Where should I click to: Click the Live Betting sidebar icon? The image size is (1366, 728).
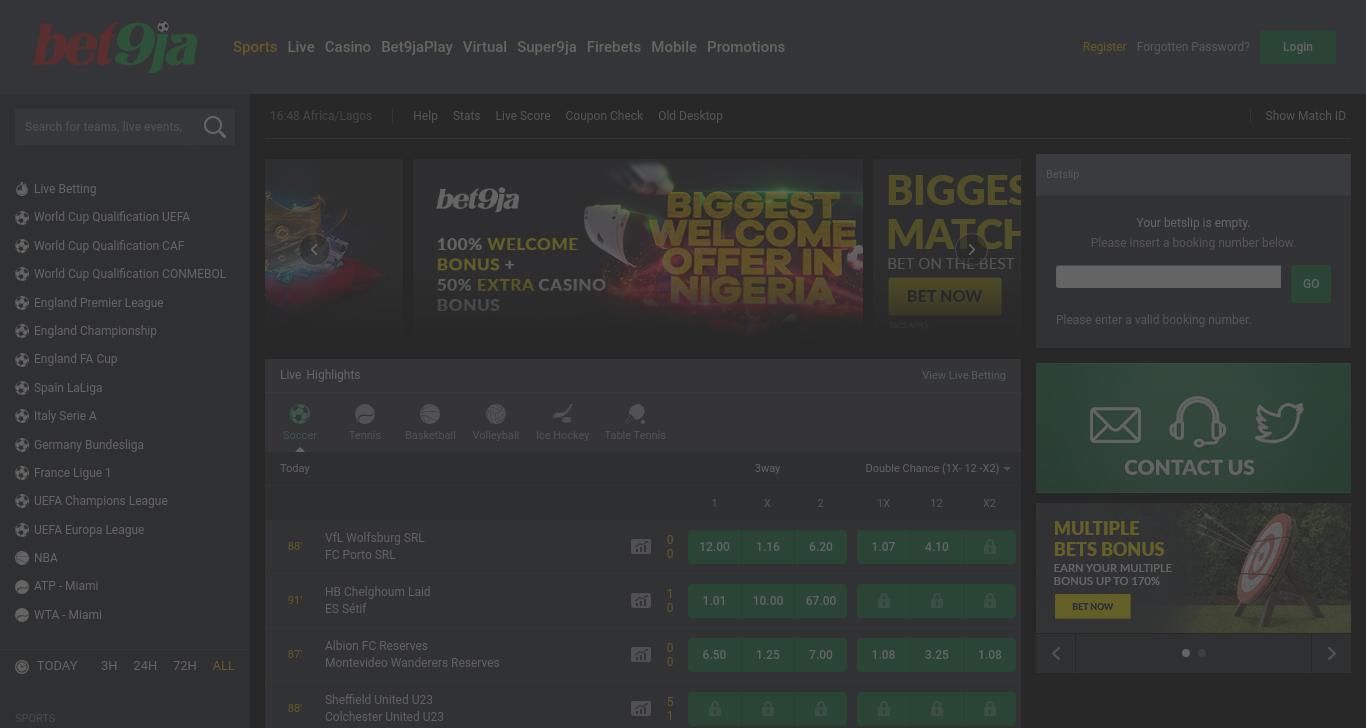(22, 189)
